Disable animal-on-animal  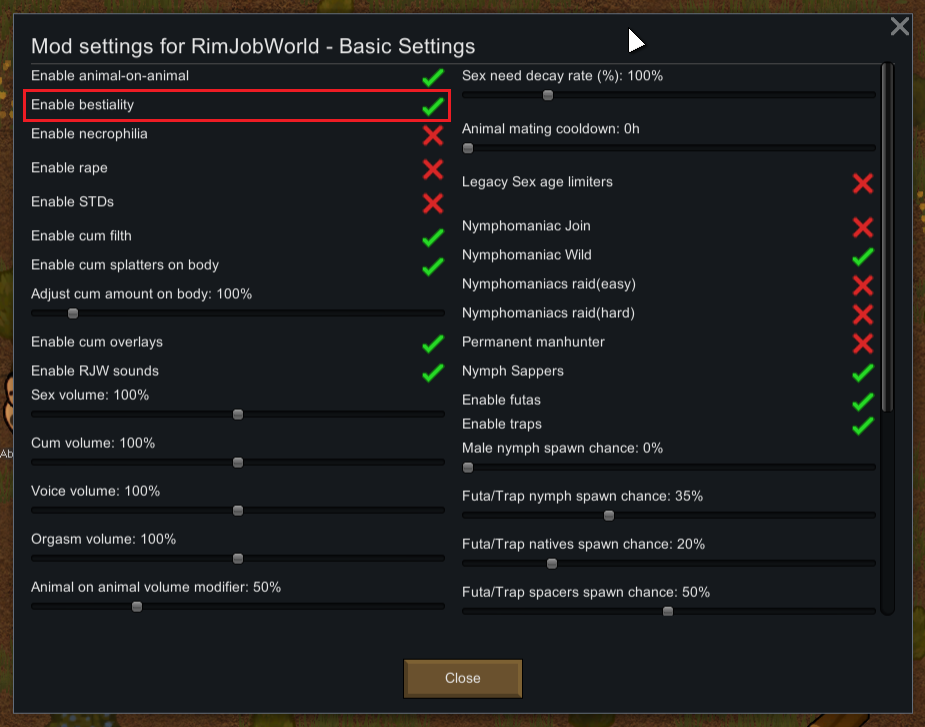click(x=432, y=75)
